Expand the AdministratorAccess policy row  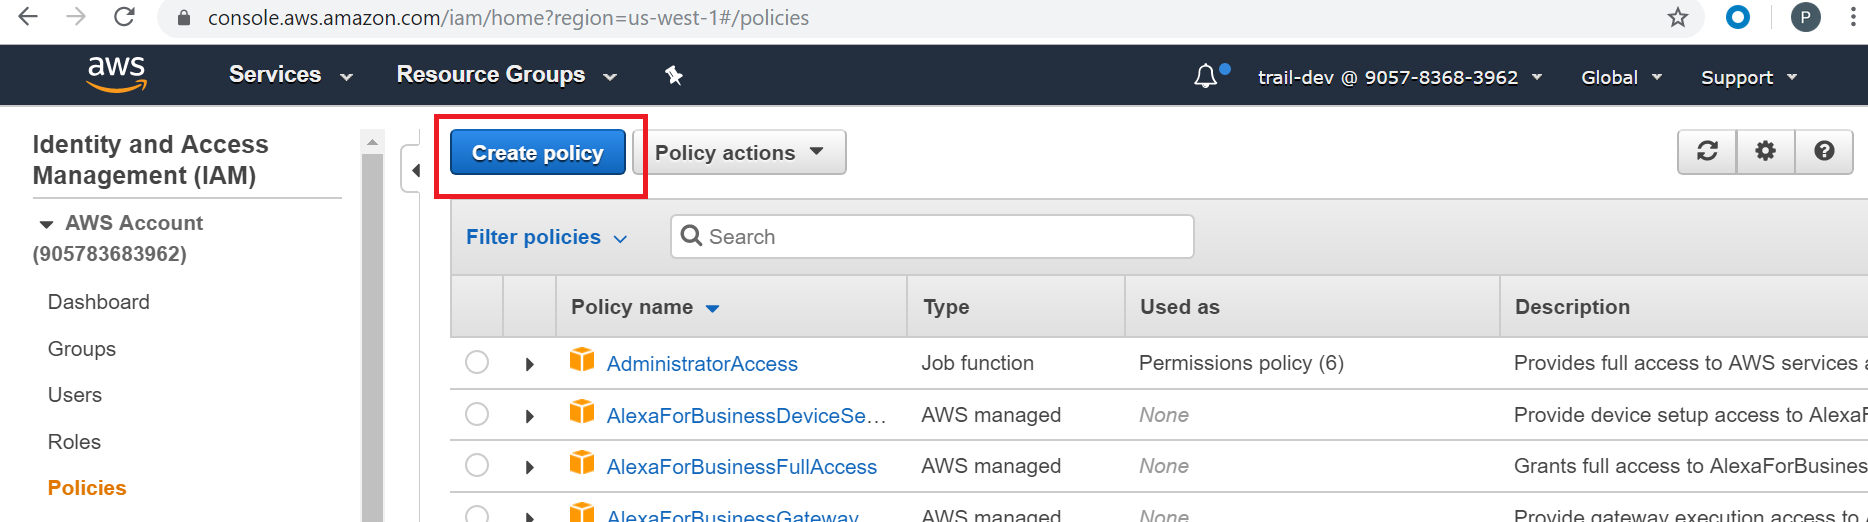530,364
